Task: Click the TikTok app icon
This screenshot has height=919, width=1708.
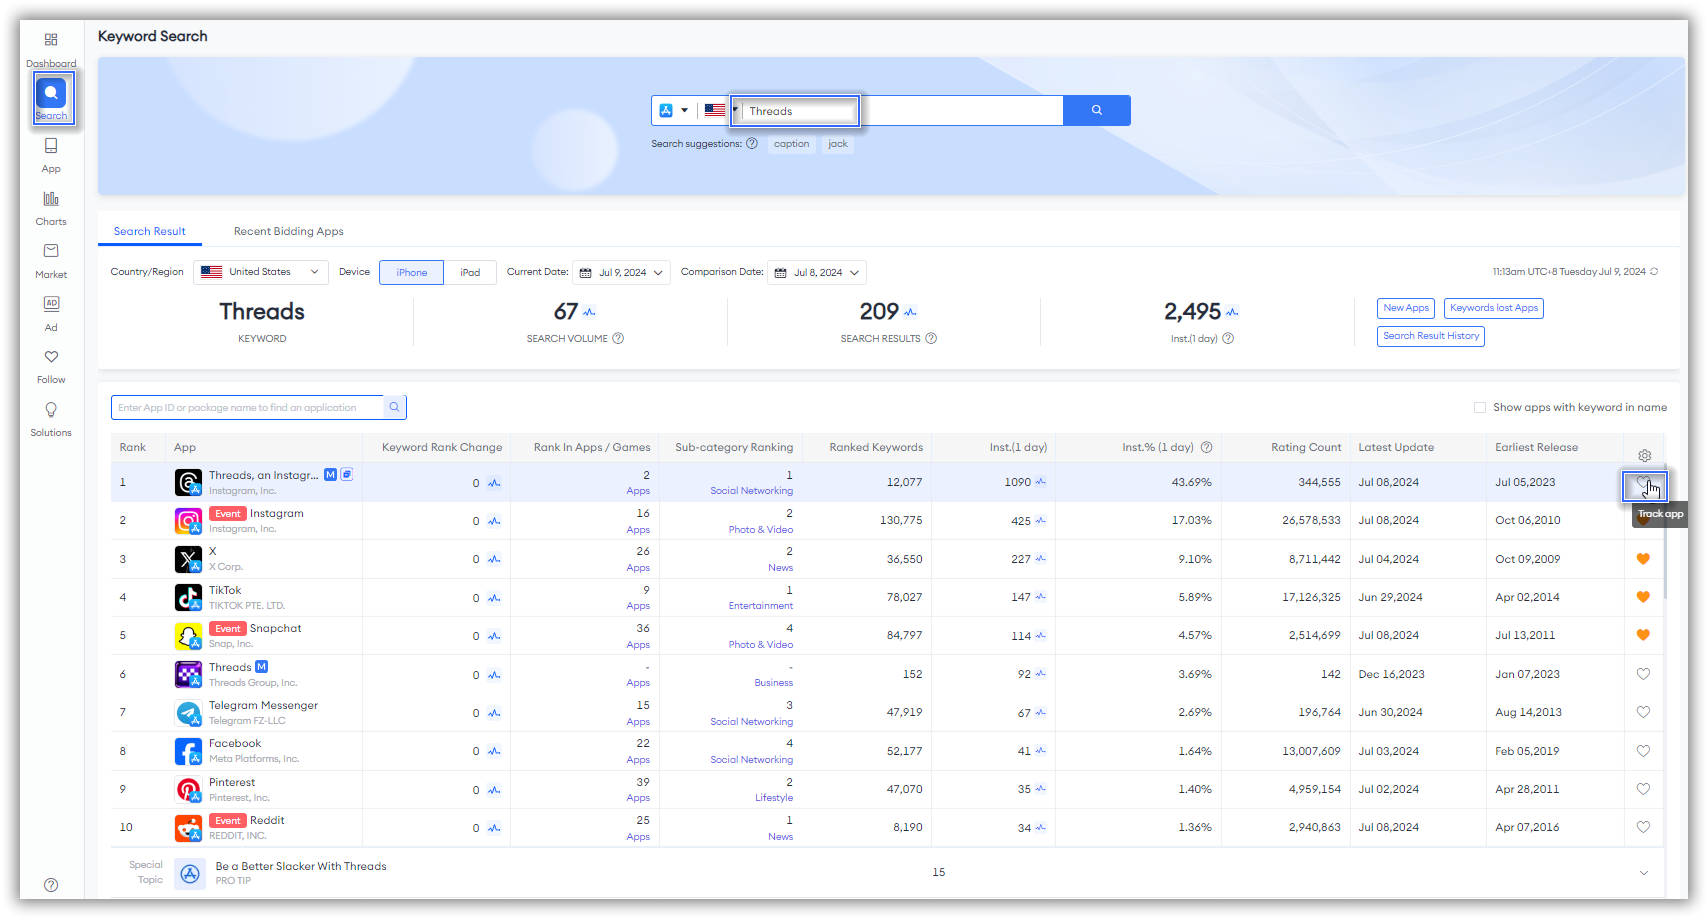Action: coord(188,597)
